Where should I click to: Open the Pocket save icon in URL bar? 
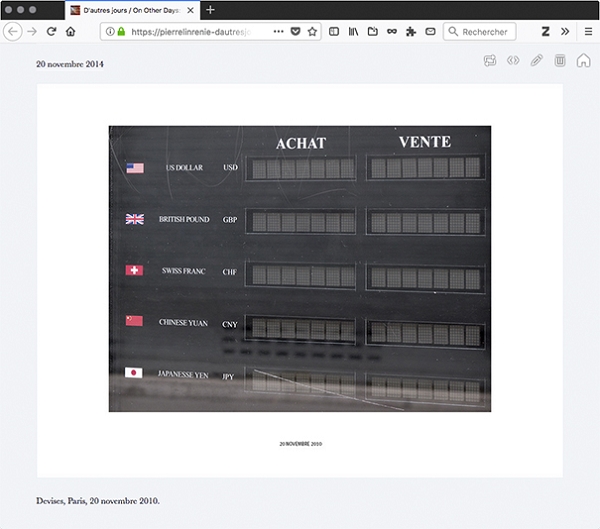(x=295, y=32)
